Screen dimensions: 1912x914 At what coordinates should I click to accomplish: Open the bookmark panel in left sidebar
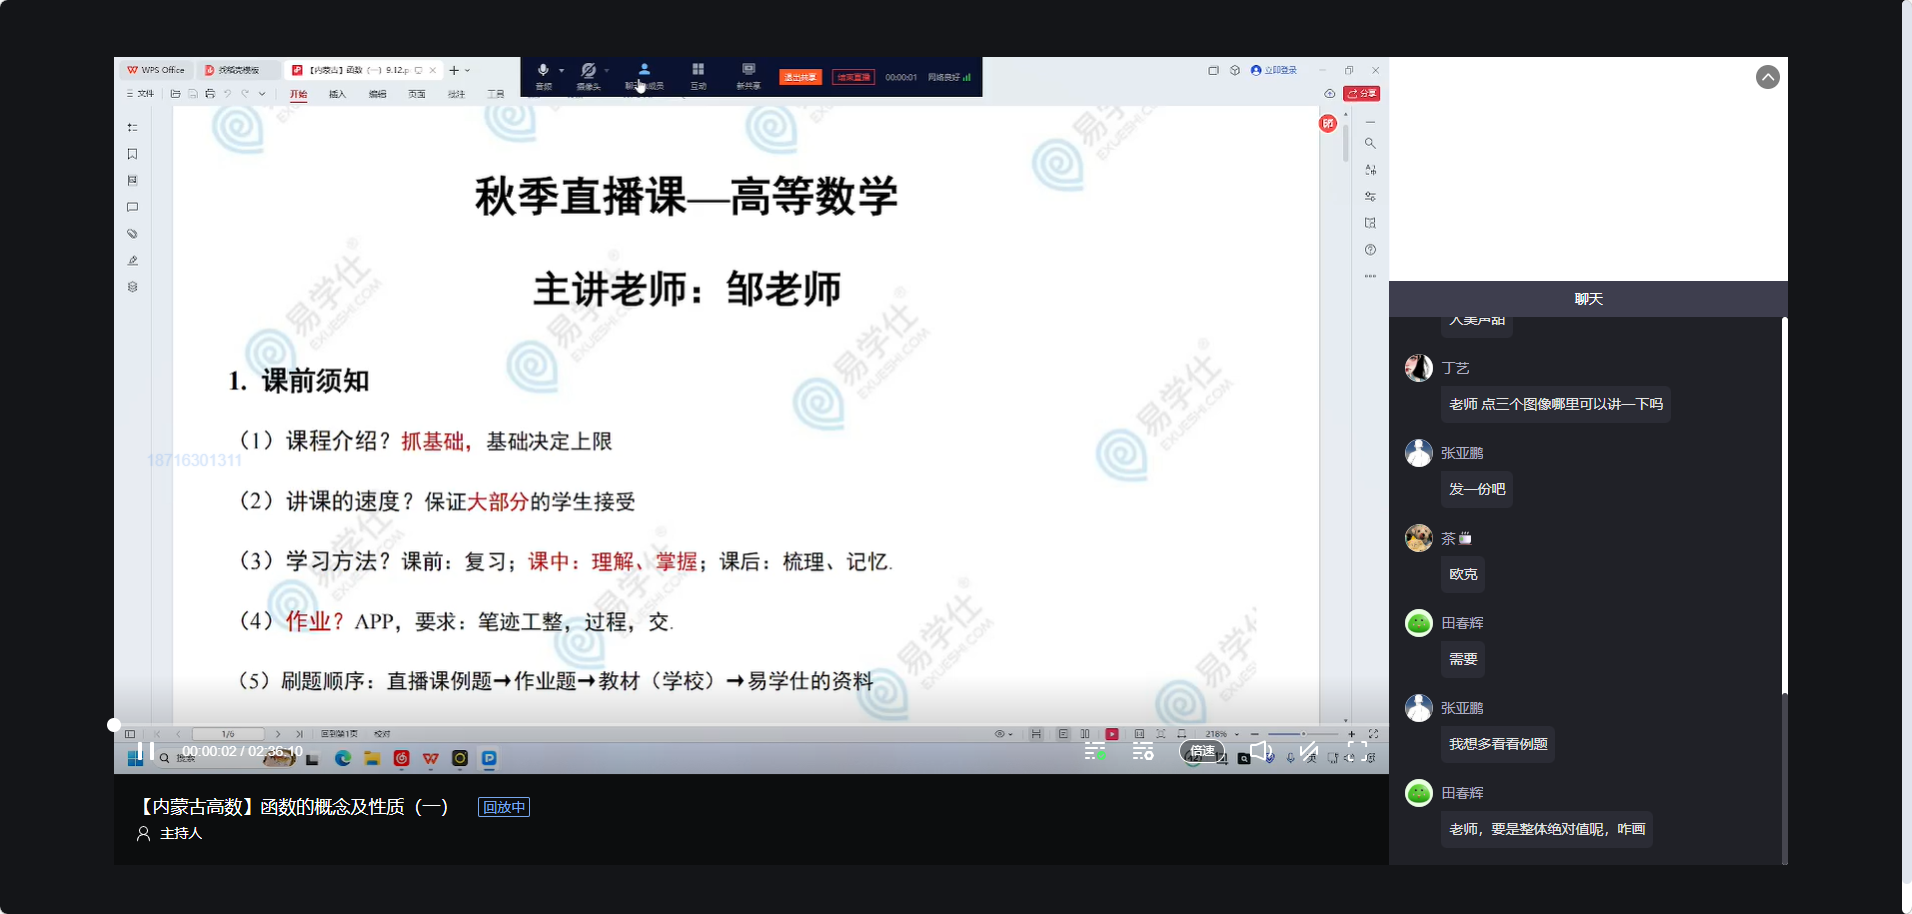click(132, 154)
